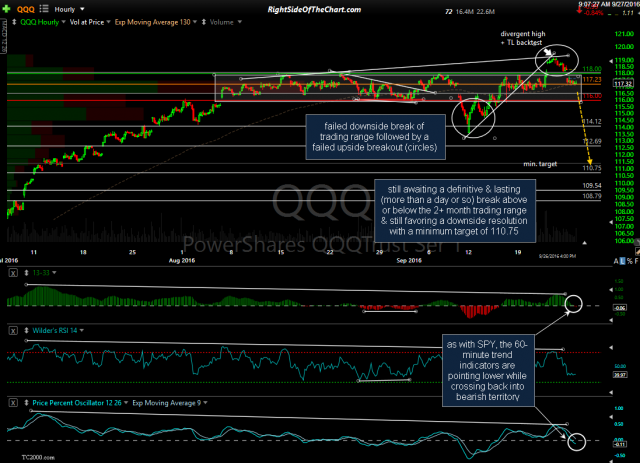Viewport: 640px width, 463px height.
Task: Click the RightSideOfTheChart.com title
Action: [x=314, y=9]
